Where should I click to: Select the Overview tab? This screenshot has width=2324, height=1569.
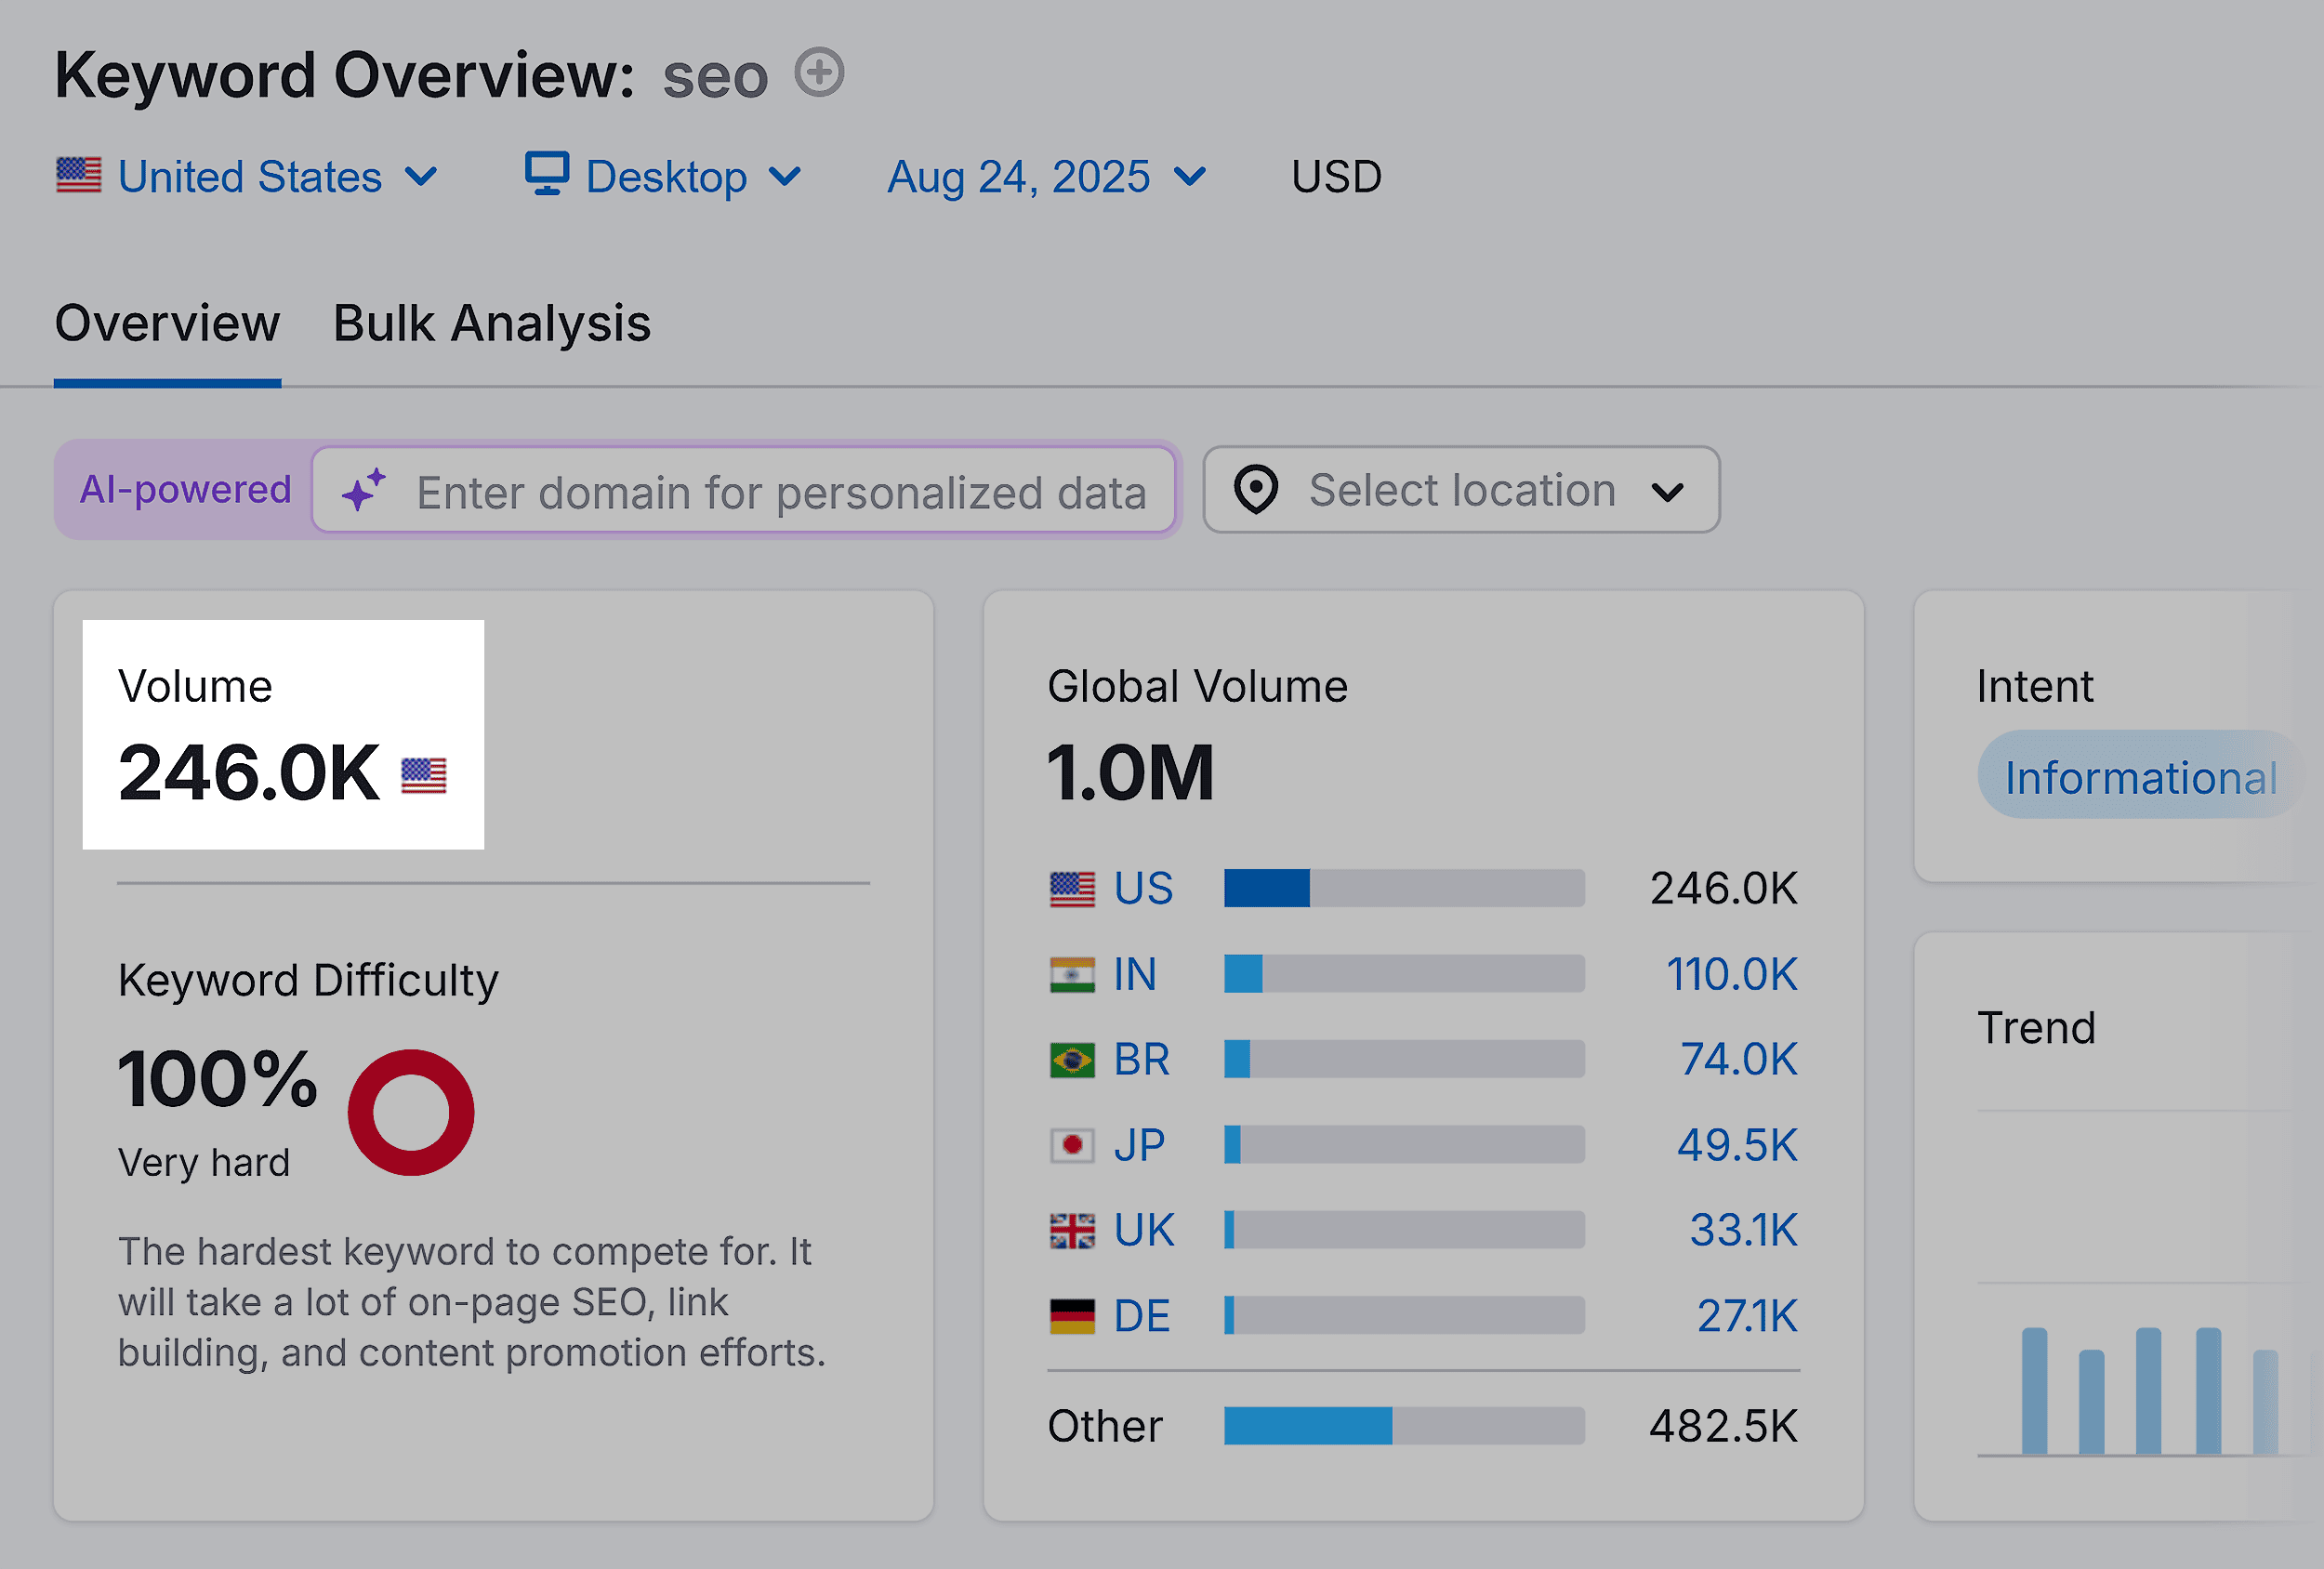[x=167, y=323]
